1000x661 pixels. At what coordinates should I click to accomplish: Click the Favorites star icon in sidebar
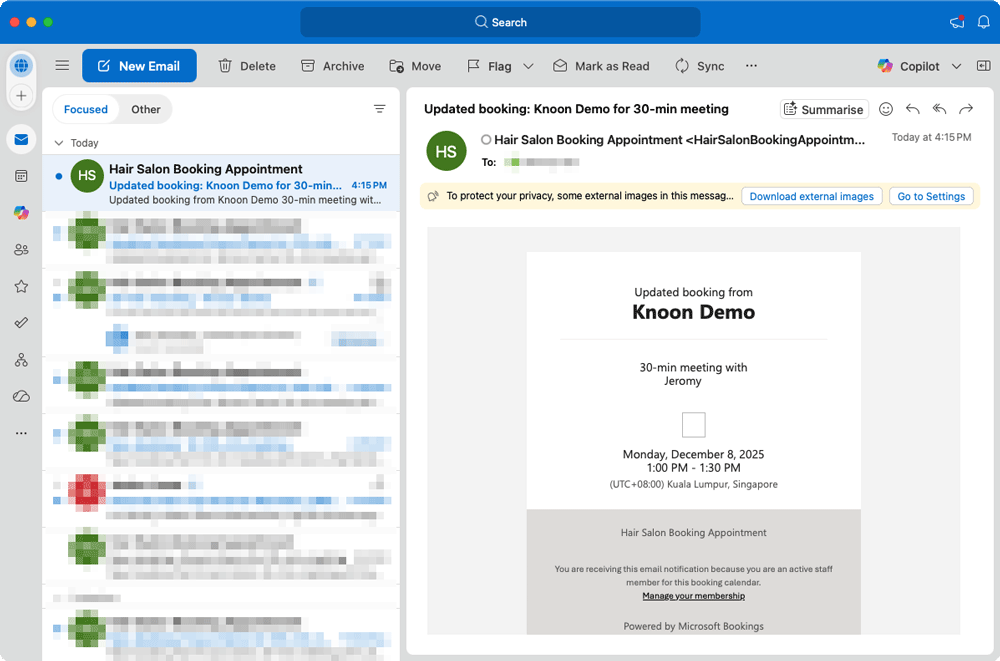click(21, 286)
